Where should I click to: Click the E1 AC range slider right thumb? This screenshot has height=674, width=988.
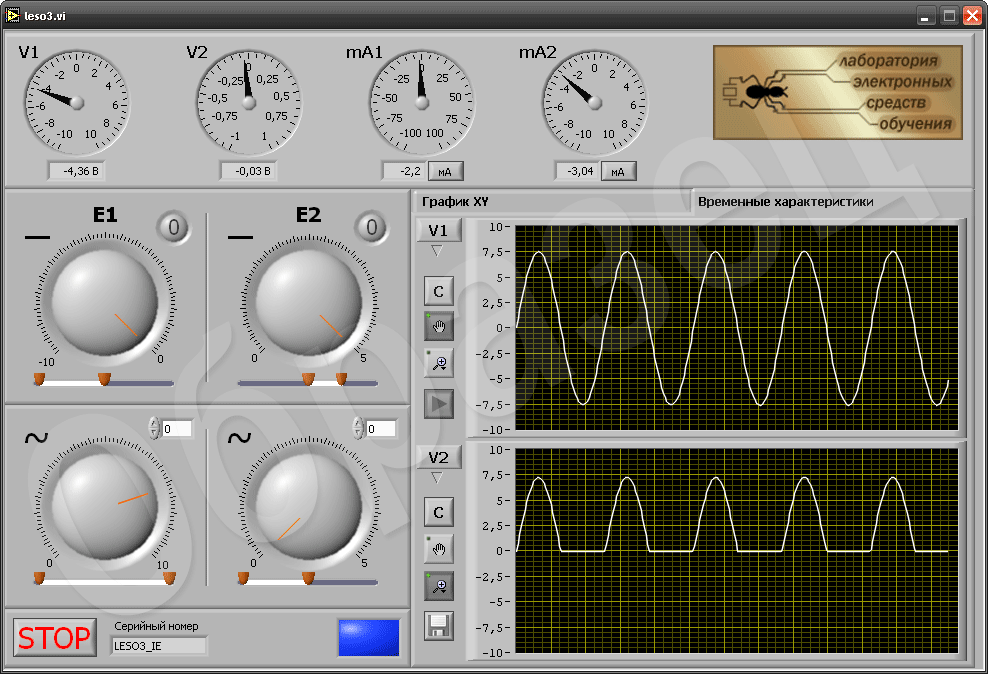click(x=169, y=578)
